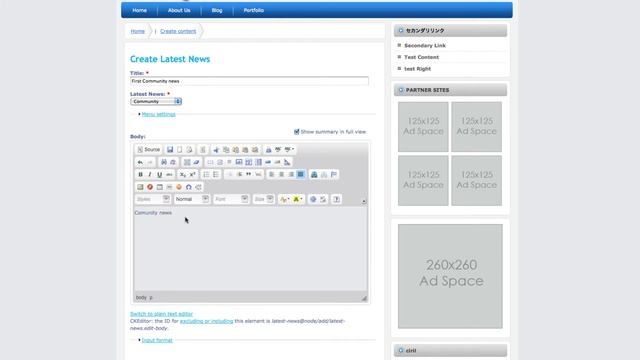The height and width of the screenshot is (360, 640).
Task: Apply Subscript formatting
Action: 183,175
